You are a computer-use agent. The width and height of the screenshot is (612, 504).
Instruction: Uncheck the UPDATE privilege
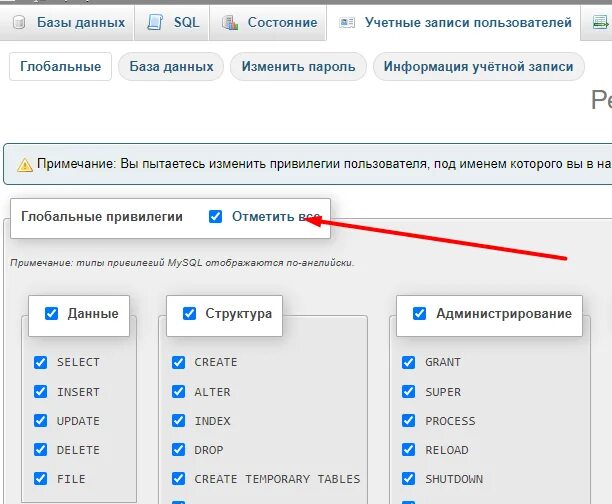click(40, 421)
